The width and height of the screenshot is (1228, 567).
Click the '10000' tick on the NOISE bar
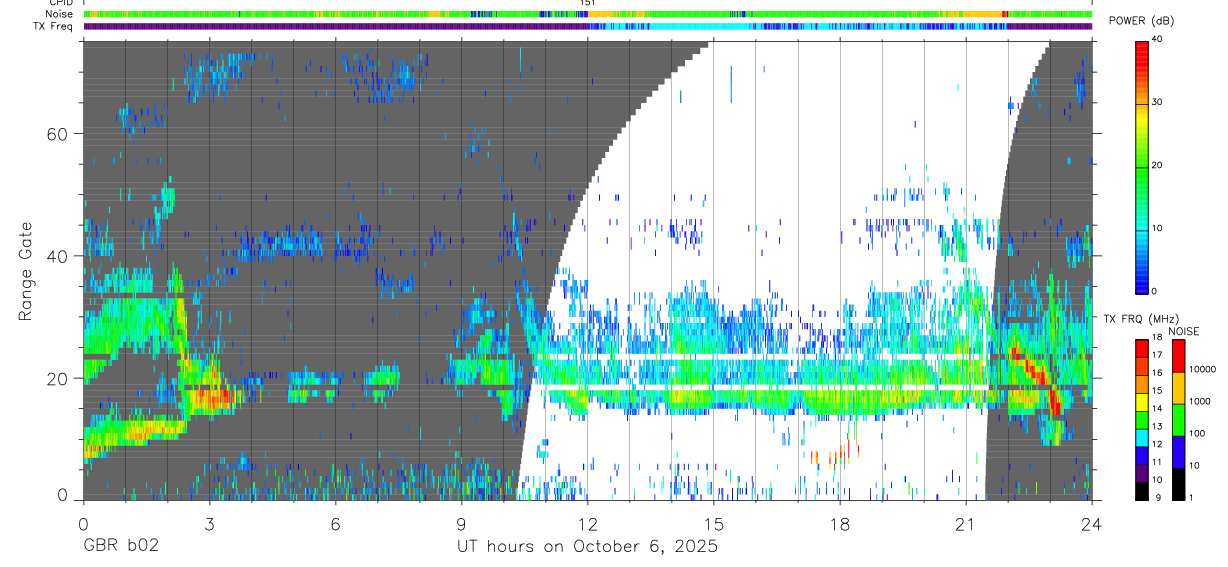(x=1203, y=370)
